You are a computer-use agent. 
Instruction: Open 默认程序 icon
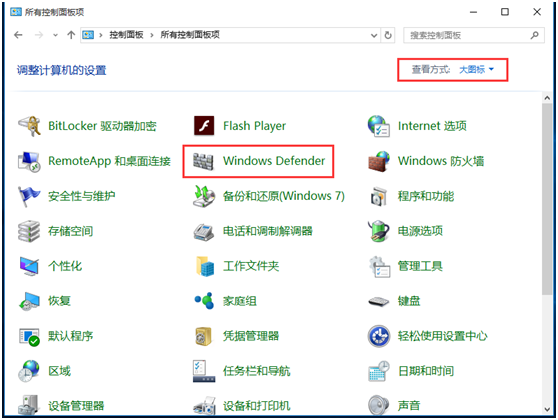(x=29, y=337)
